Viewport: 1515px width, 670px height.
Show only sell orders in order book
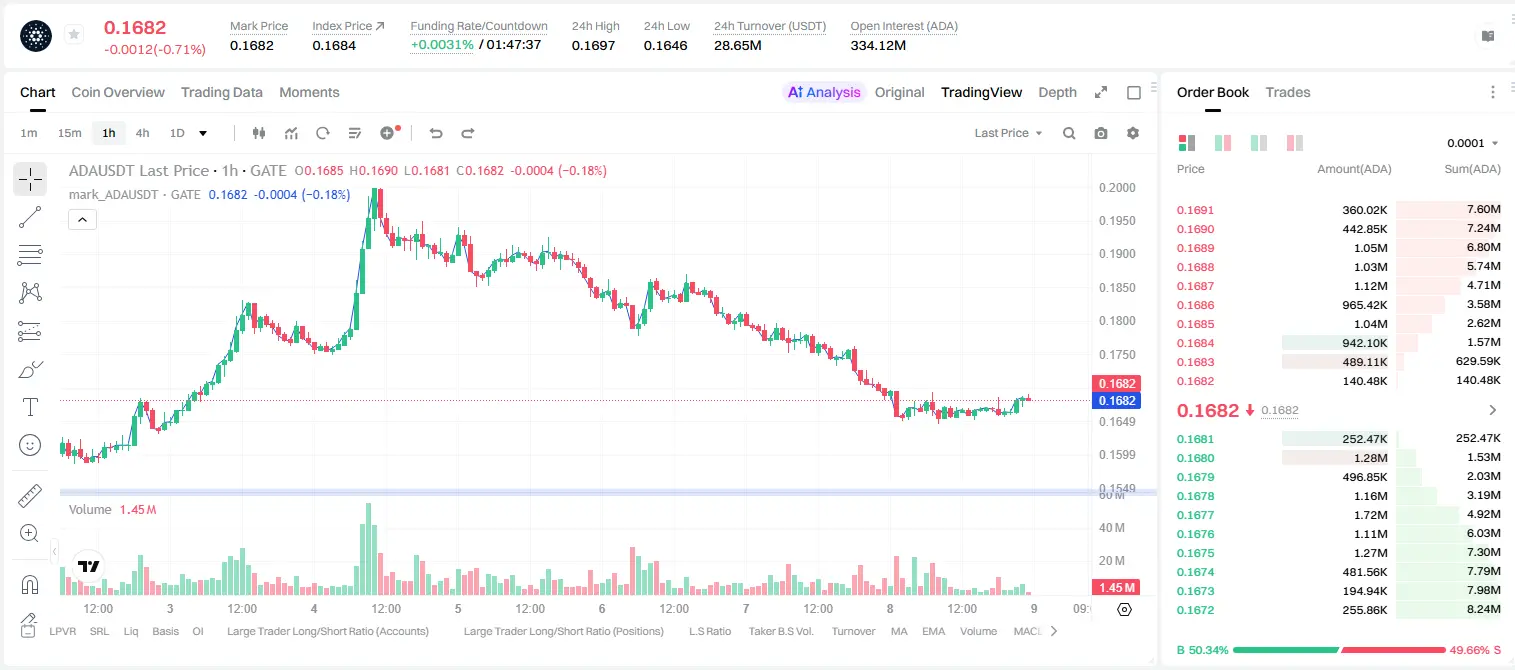pos(1294,143)
